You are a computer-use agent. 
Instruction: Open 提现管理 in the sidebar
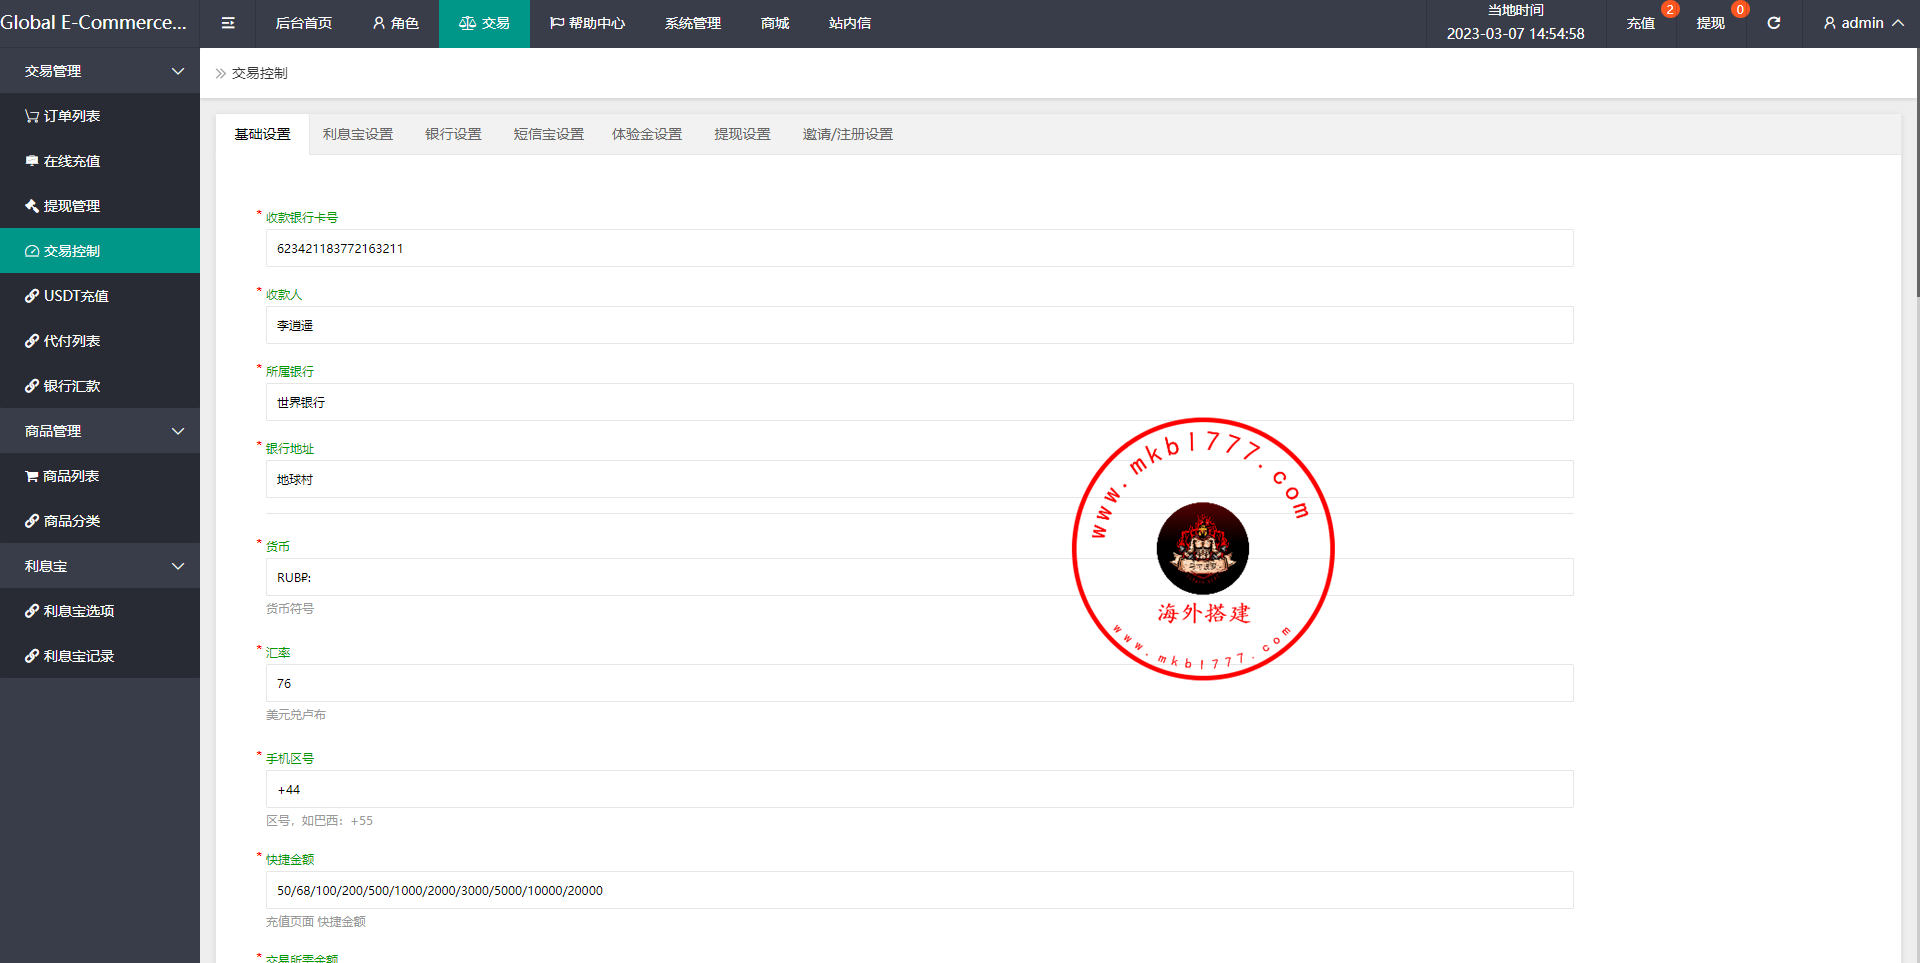point(100,206)
